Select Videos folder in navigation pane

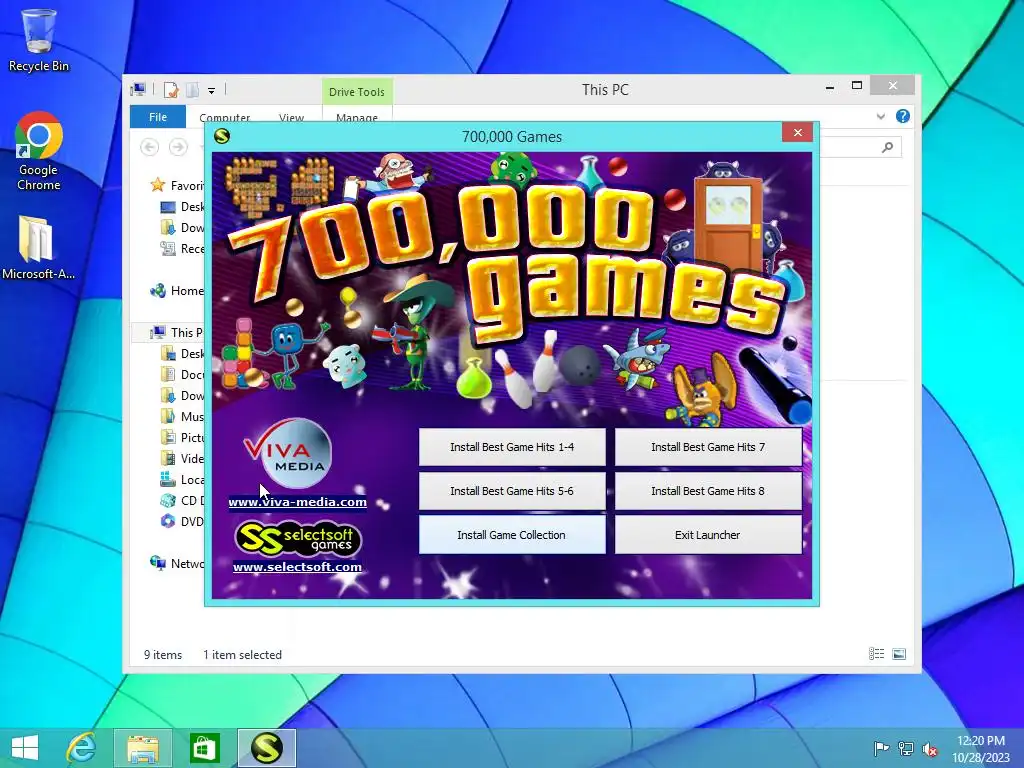coord(182,458)
